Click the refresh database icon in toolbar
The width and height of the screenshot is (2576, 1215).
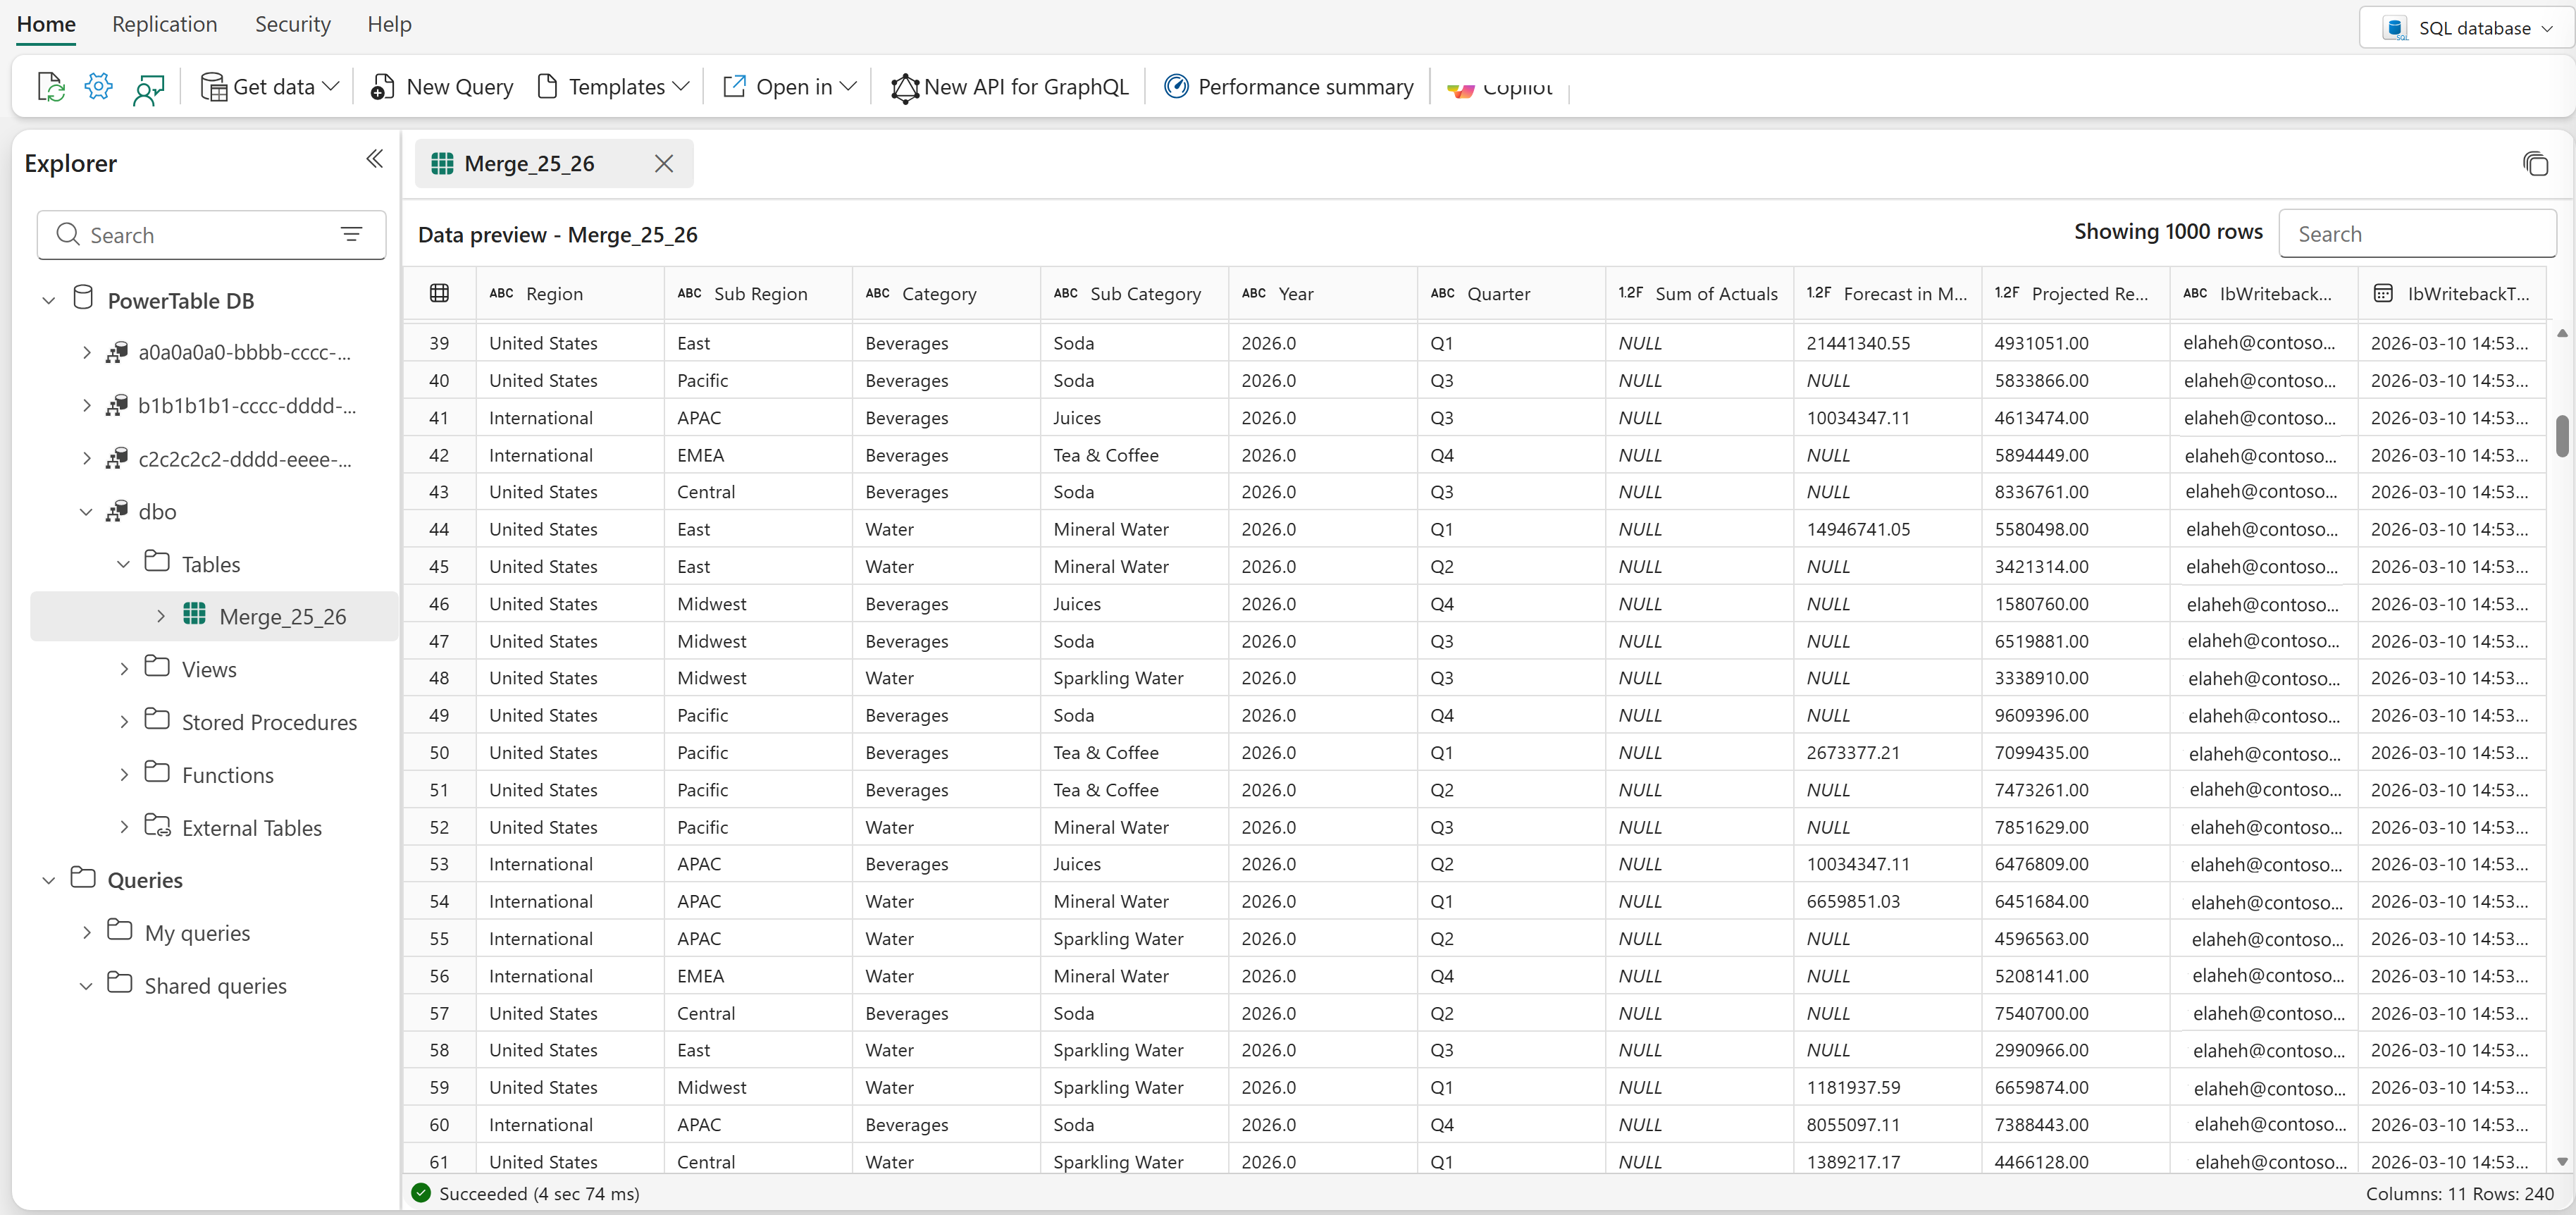[50, 87]
